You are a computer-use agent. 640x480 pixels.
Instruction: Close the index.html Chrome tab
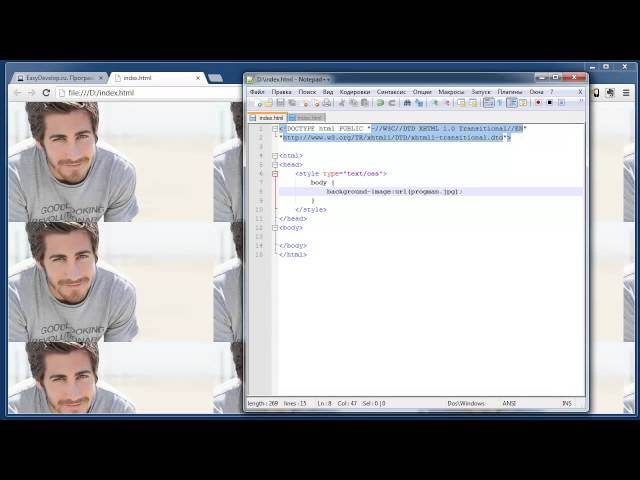198,78
